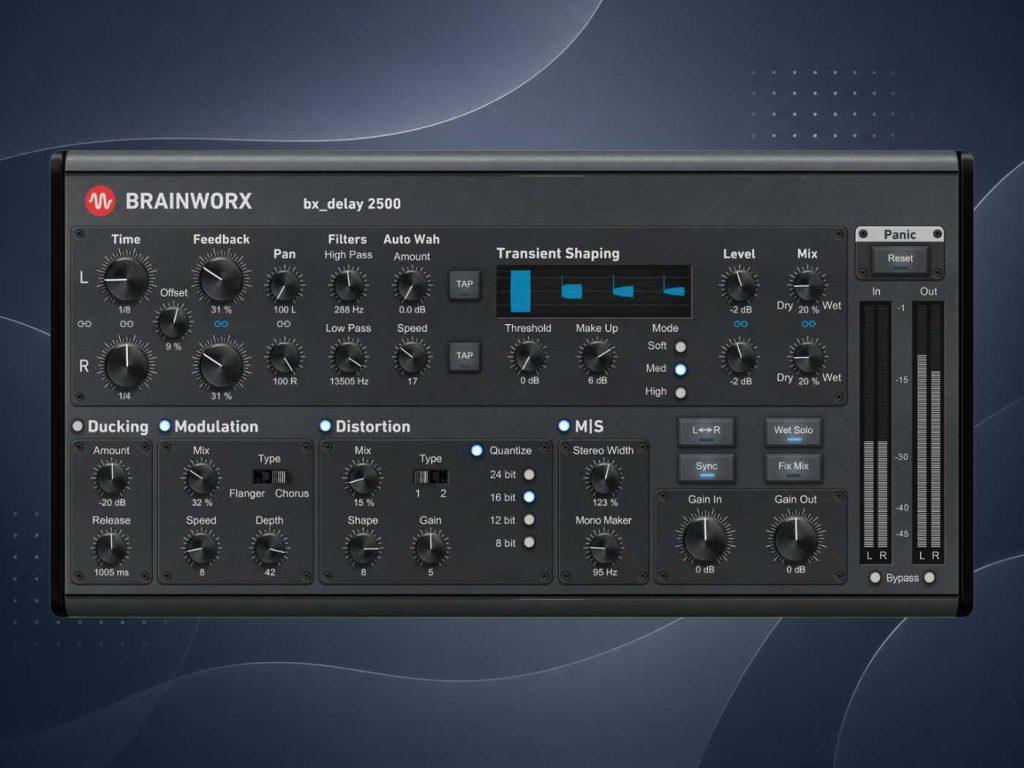This screenshot has height=768, width=1024.
Task: Flip the Distortion Type 1/2 switch
Action: point(431,477)
